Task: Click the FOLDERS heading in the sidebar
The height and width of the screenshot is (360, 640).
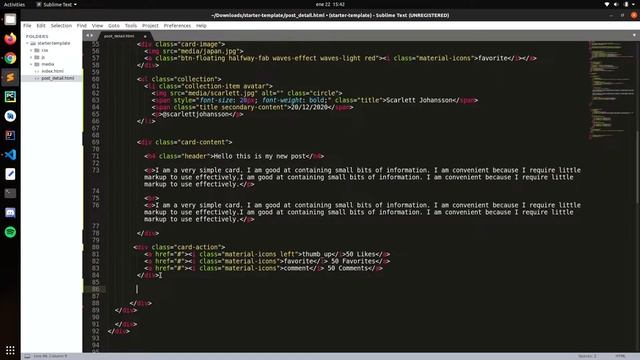Action: coord(37,36)
